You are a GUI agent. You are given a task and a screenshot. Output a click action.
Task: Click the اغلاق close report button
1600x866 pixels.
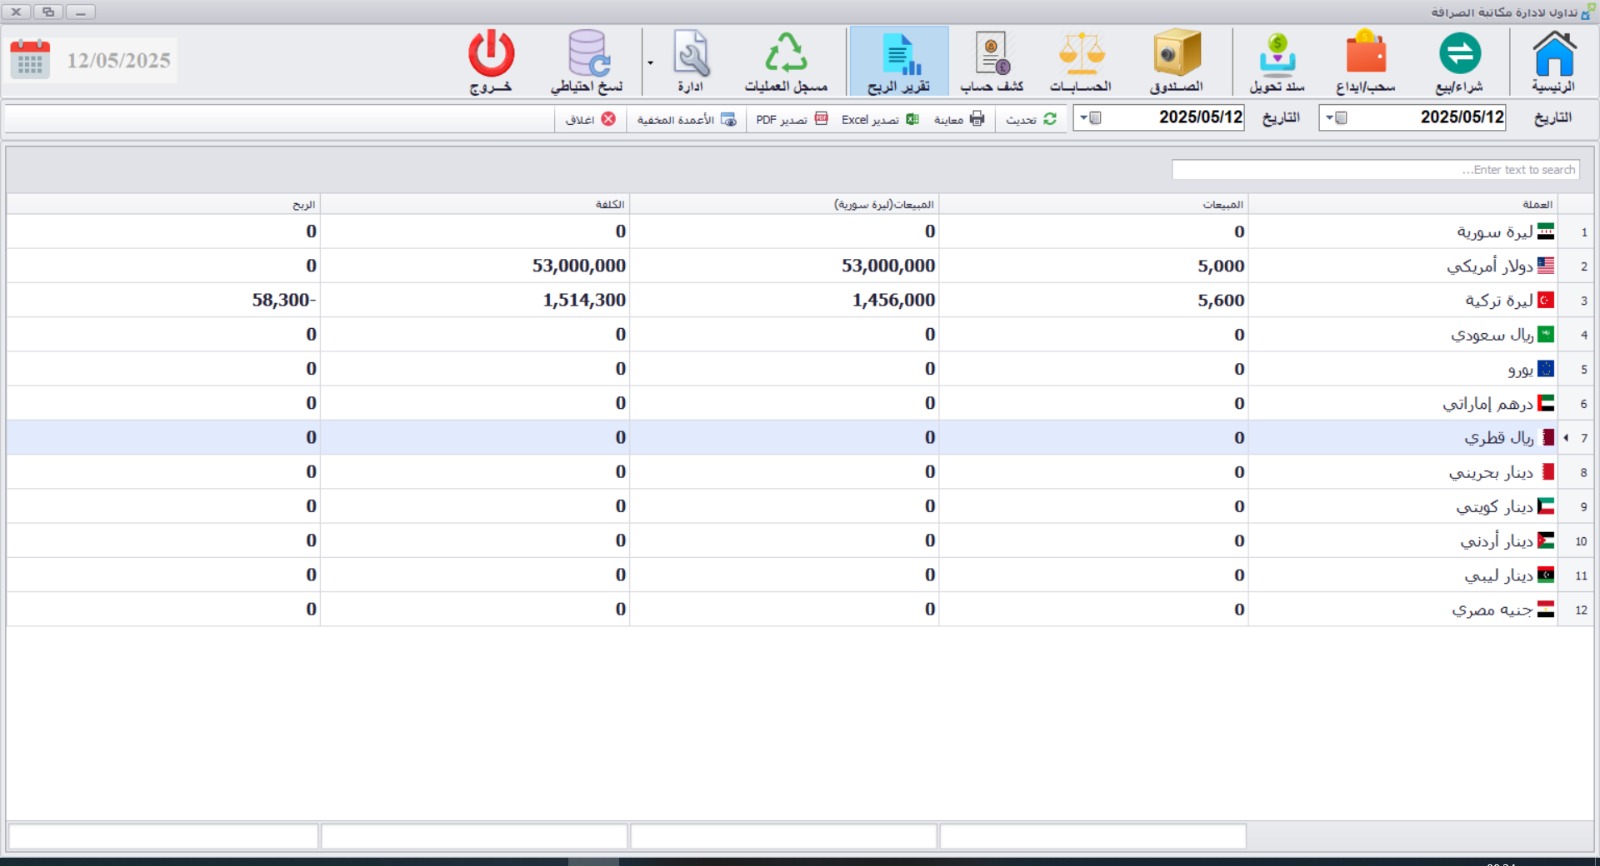point(590,119)
